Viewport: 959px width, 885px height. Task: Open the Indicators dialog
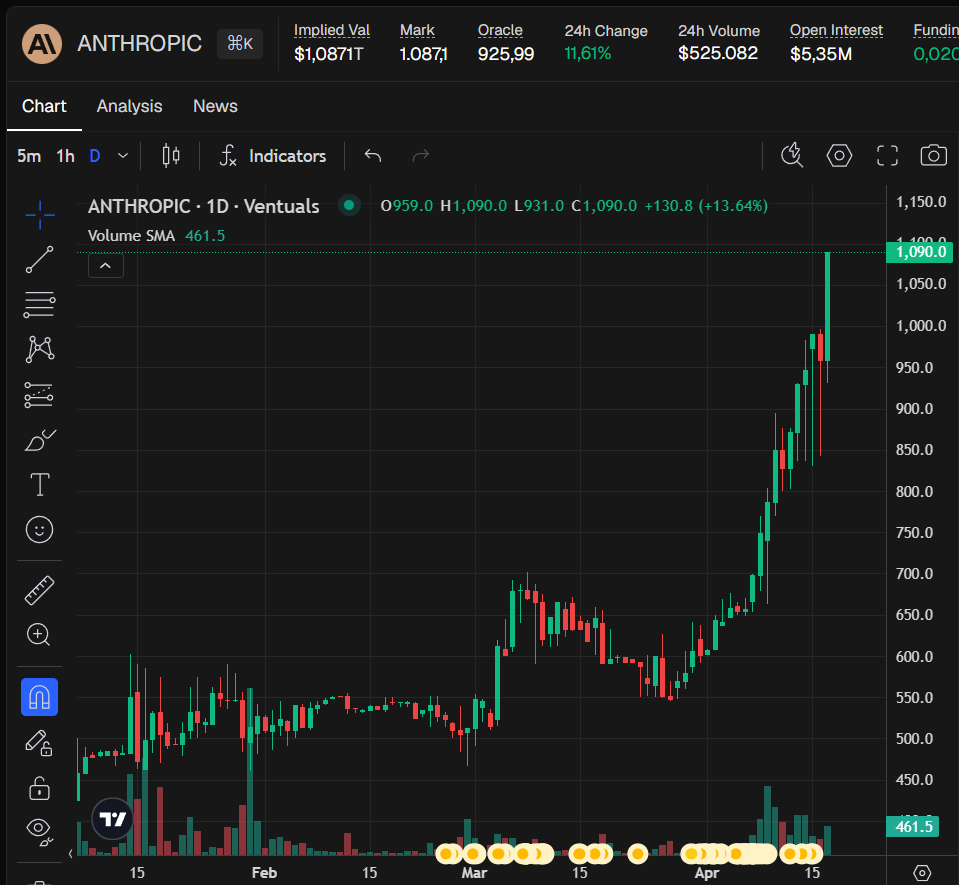[x=273, y=156]
